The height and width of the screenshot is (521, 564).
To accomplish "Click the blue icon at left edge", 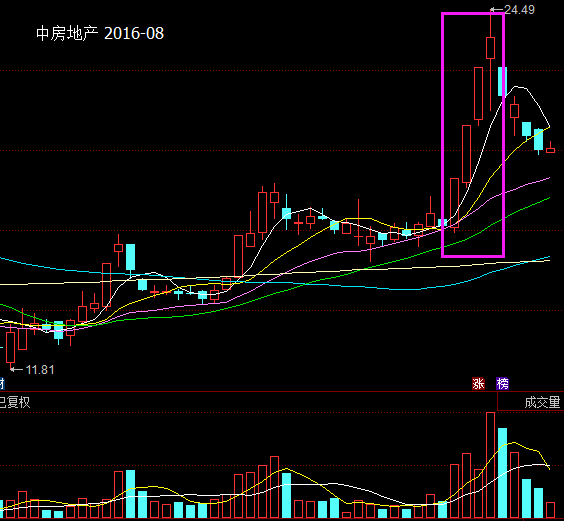I will (2, 384).
